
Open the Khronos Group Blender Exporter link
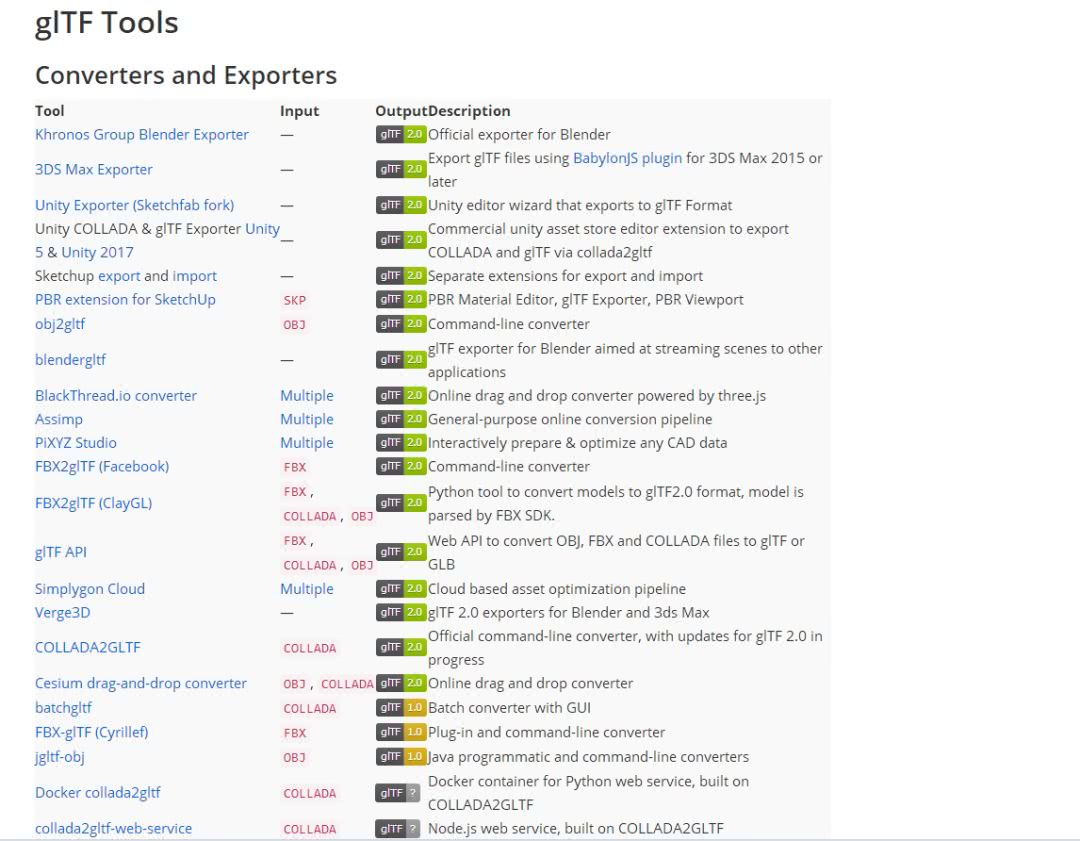pos(142,134)
